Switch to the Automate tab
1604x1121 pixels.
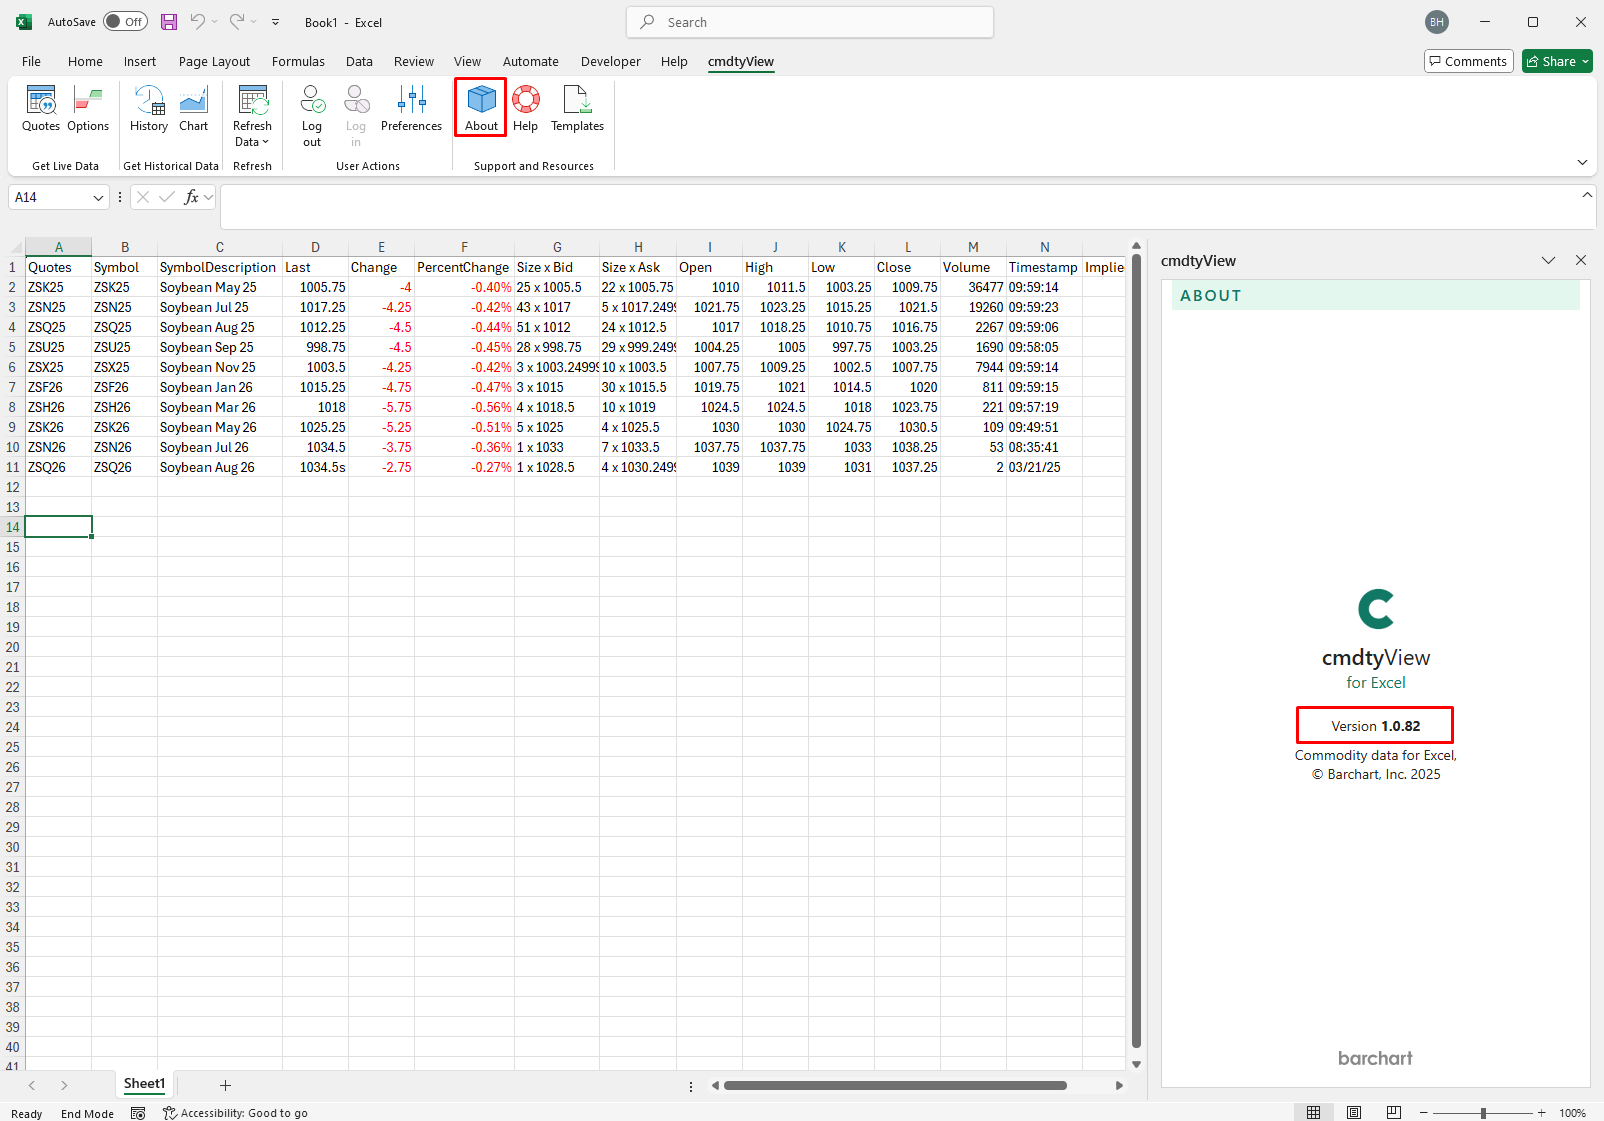(530, 61)
